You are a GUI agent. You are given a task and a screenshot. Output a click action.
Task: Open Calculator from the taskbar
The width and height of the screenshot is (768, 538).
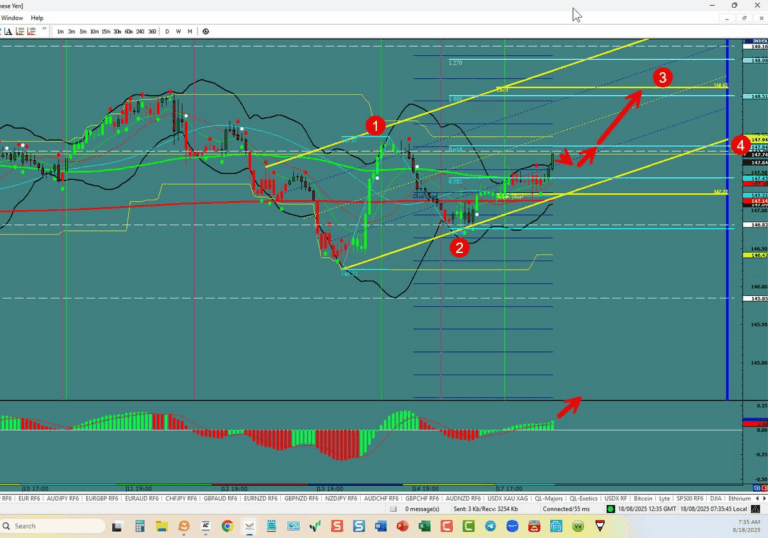tap(140, 526)
